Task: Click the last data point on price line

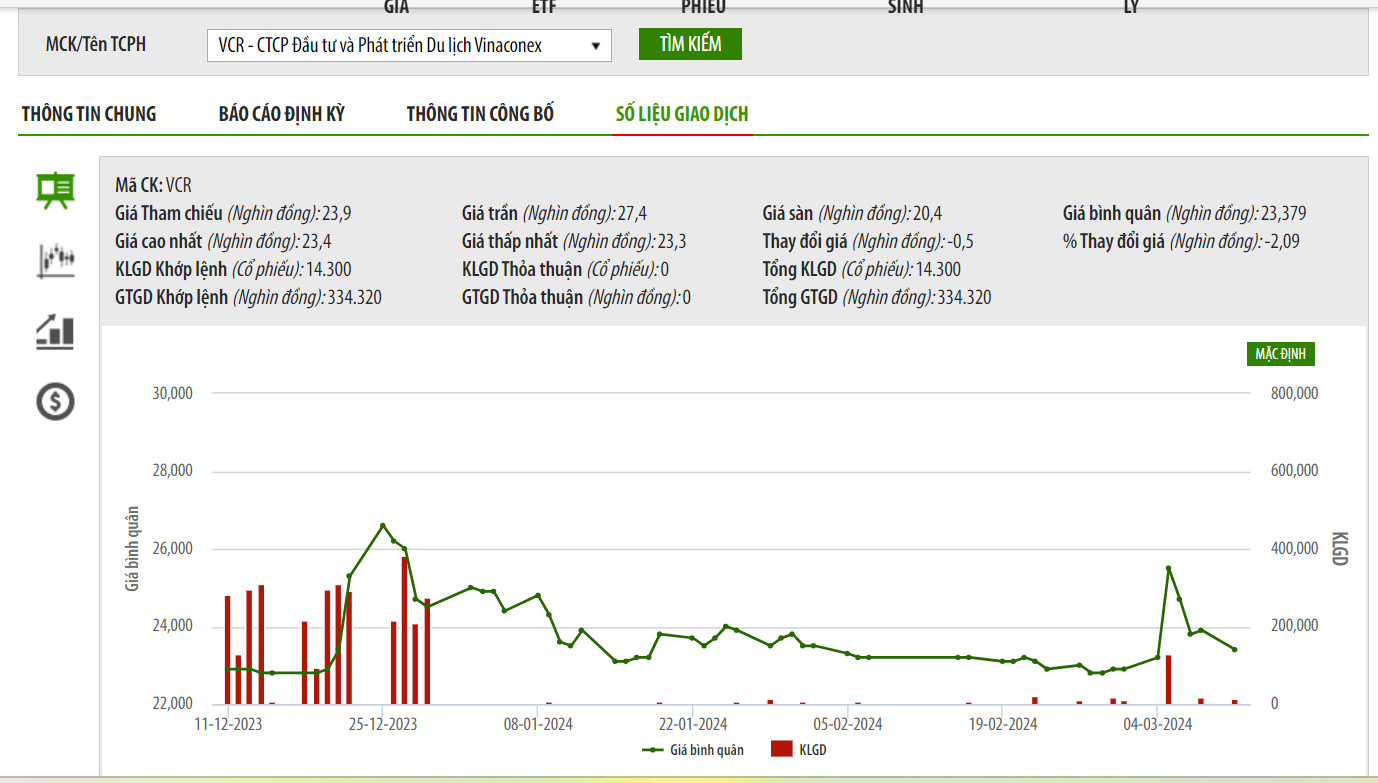Action: point(1234,649)
